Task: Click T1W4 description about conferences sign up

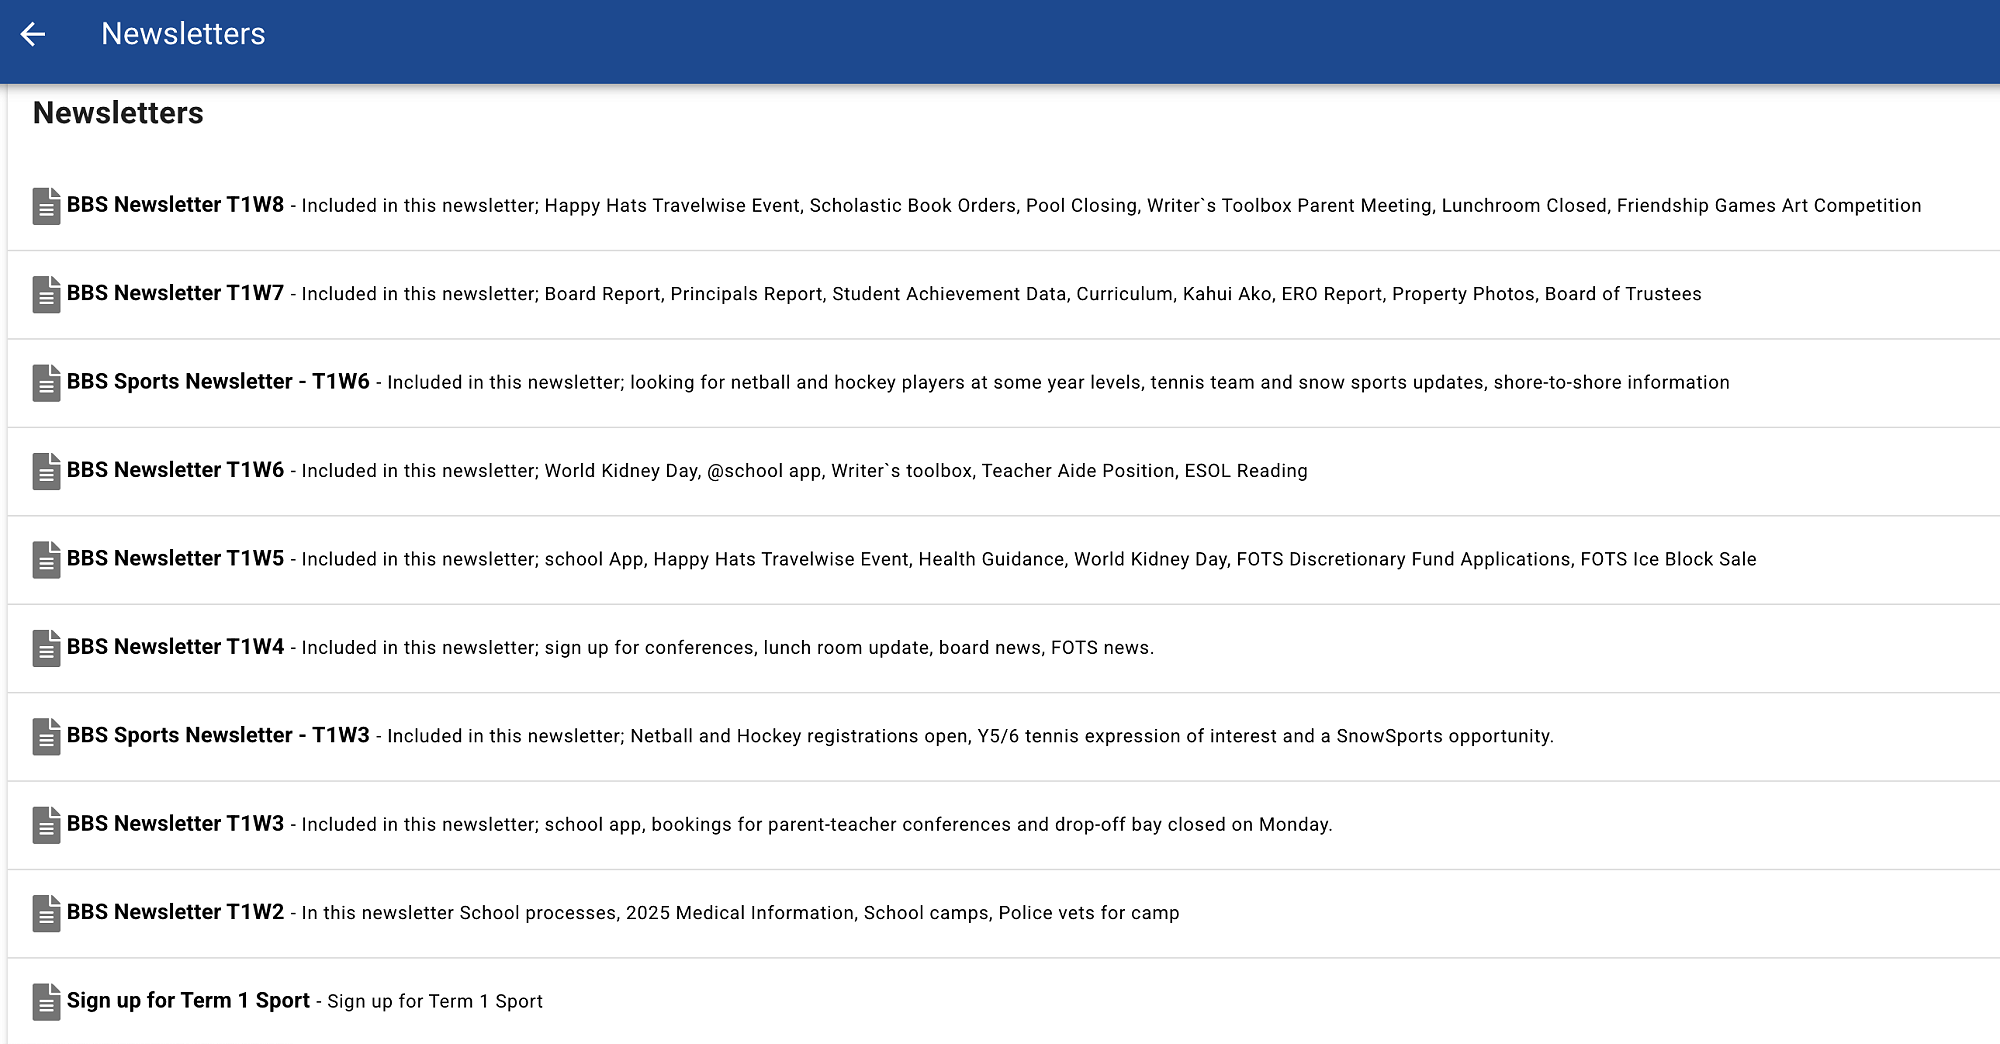Action: point(727,648)
